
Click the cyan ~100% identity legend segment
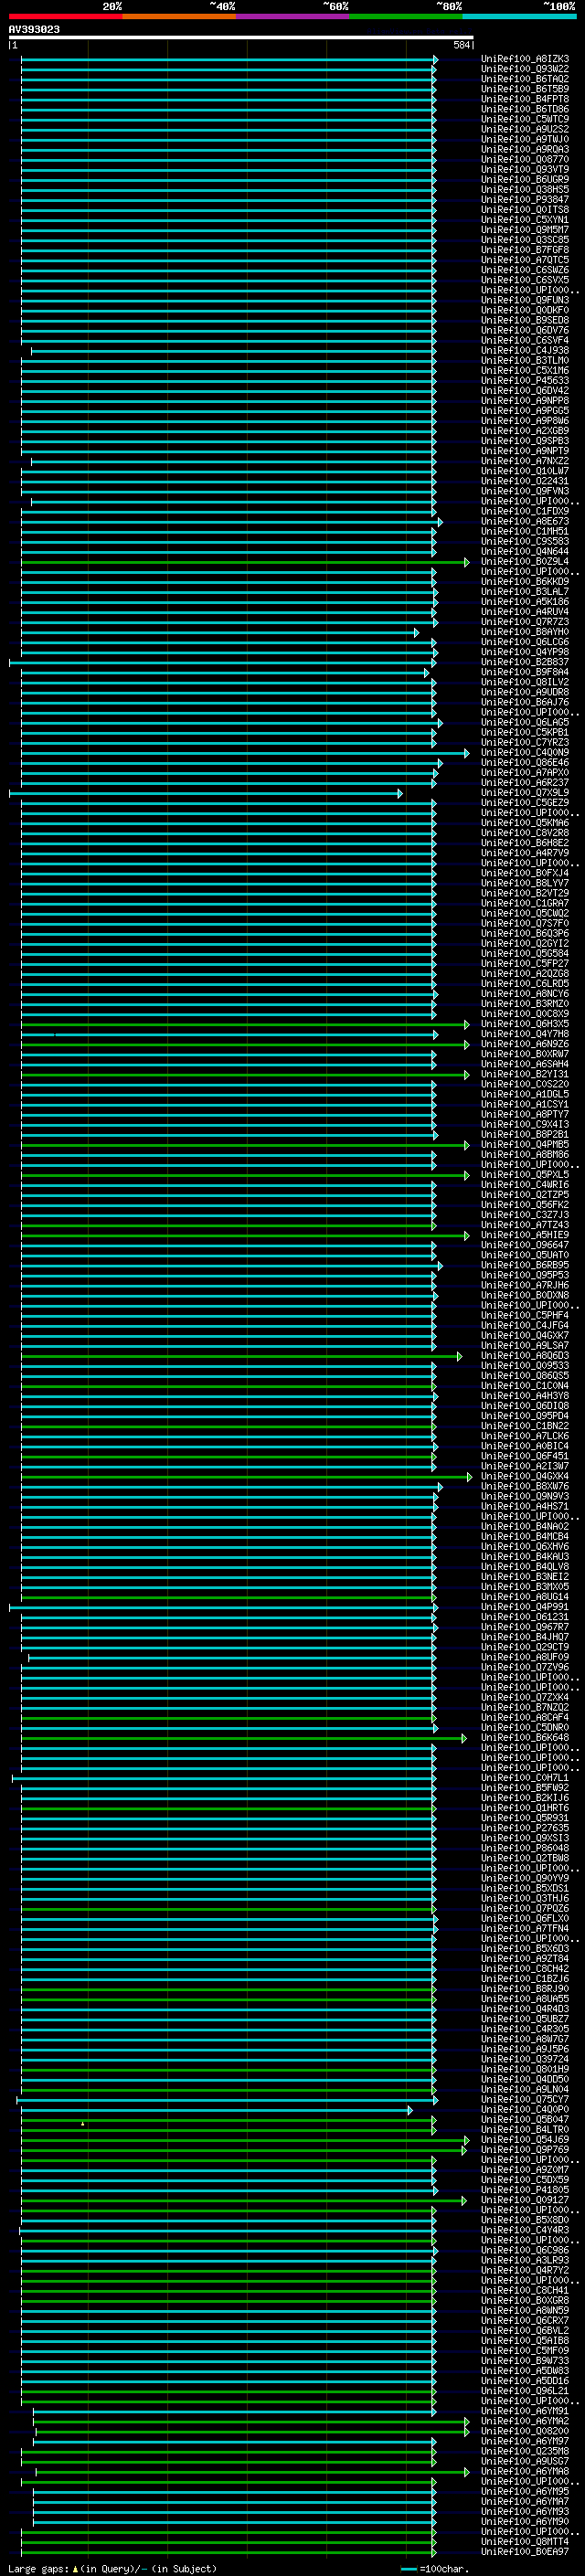click(x=519, y=16)
